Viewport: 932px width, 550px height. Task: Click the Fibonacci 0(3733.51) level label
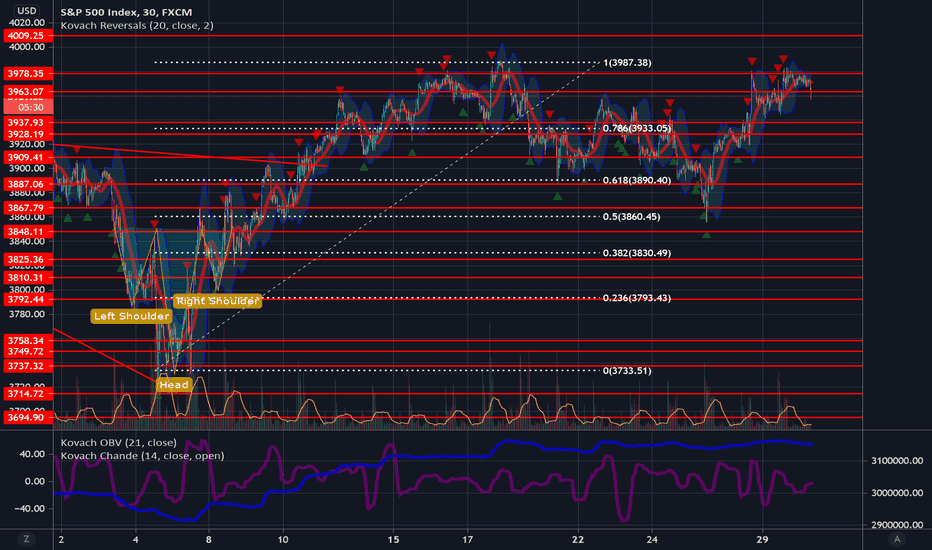[x=627, y=370]
